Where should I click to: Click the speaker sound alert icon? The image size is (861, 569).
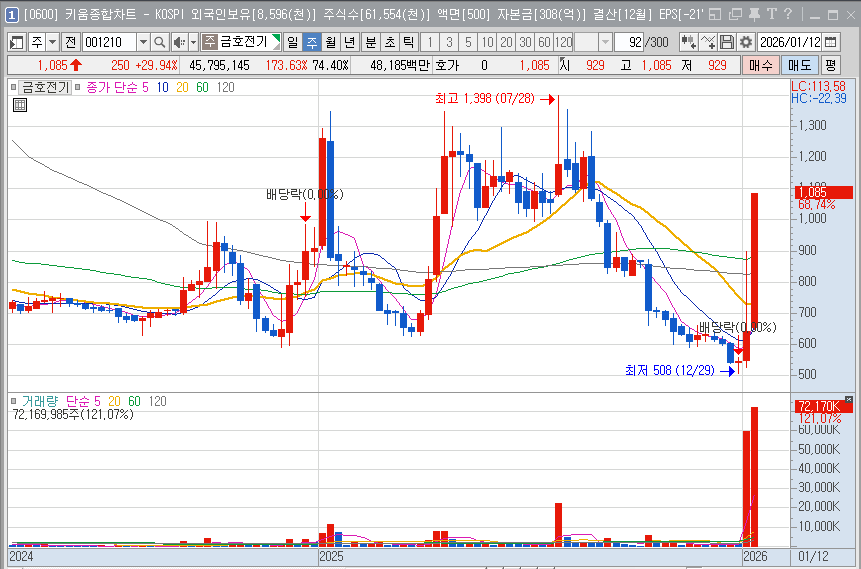coord(178,42)
